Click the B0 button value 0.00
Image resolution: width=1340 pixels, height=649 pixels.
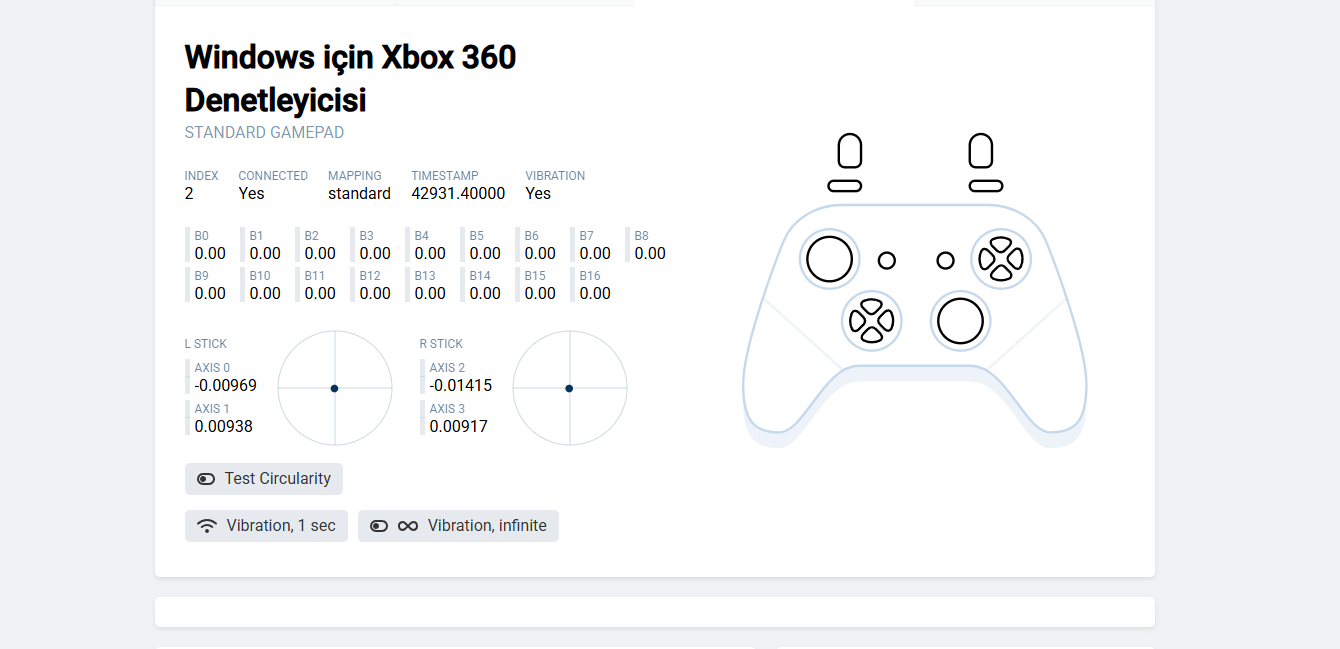[x=210, y=254]
